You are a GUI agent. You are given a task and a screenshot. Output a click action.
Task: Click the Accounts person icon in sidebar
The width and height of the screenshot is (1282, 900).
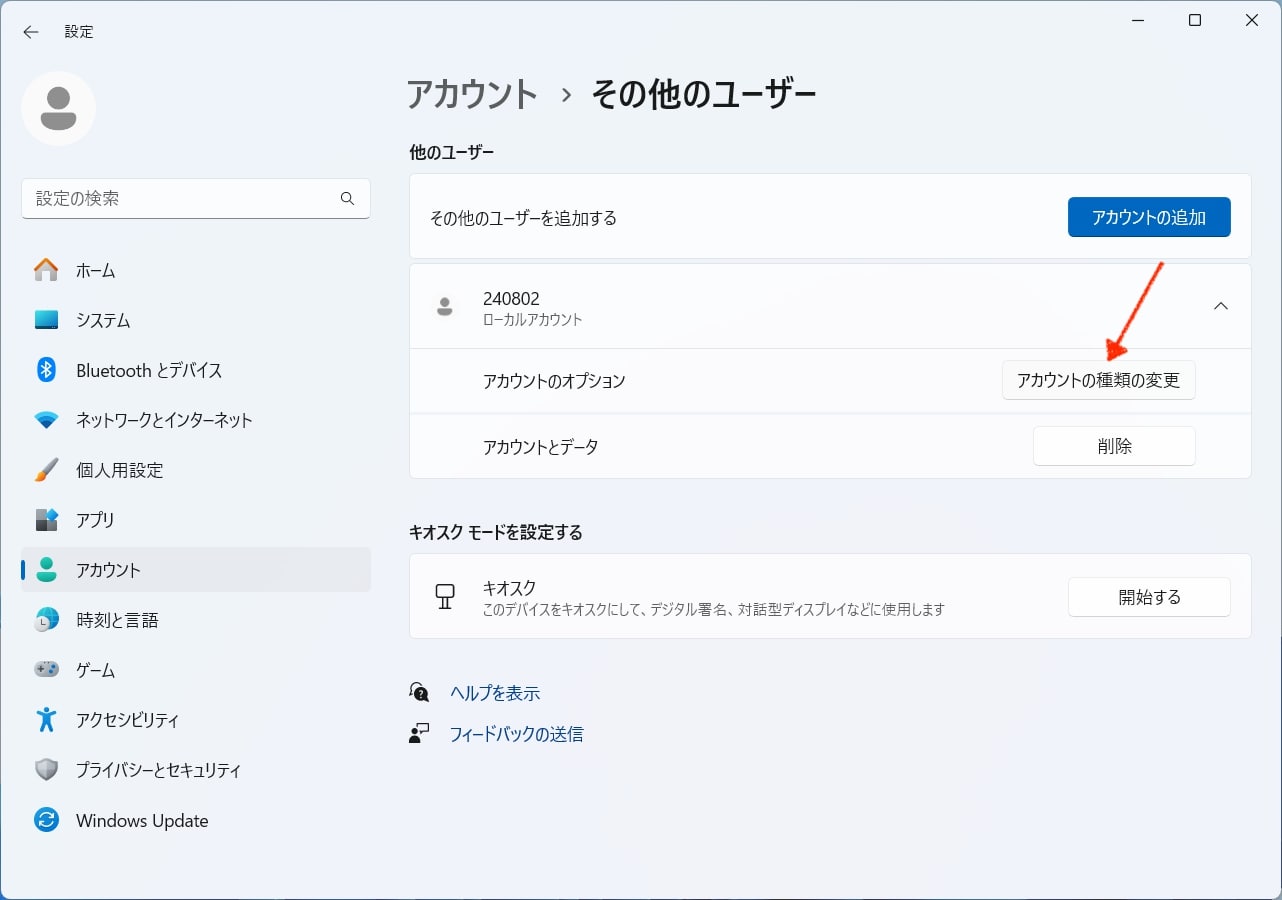pos(46,570)
